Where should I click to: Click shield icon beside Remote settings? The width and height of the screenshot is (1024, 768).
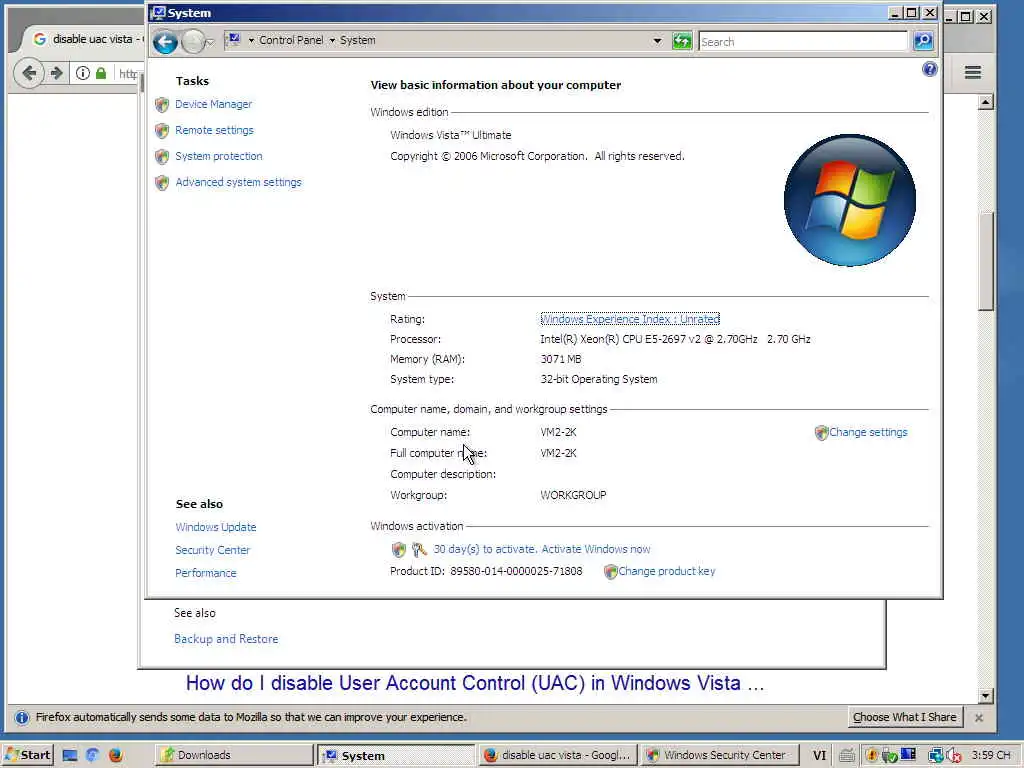pos(162,131)
